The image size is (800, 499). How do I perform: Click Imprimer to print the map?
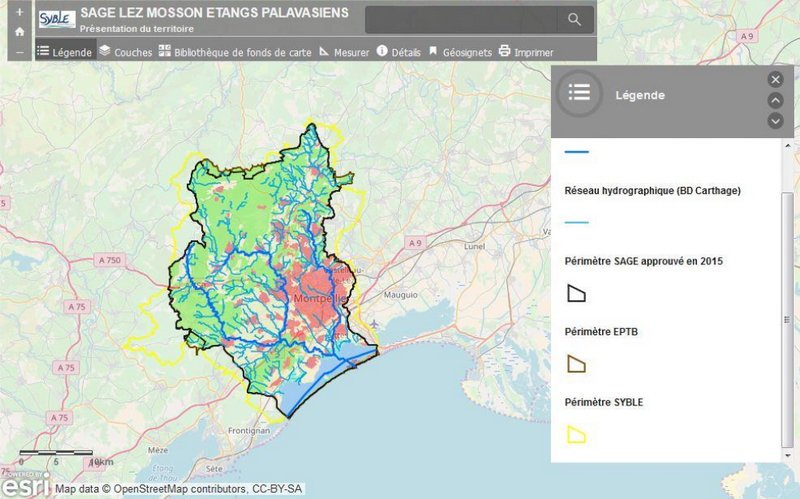[526, 52]
